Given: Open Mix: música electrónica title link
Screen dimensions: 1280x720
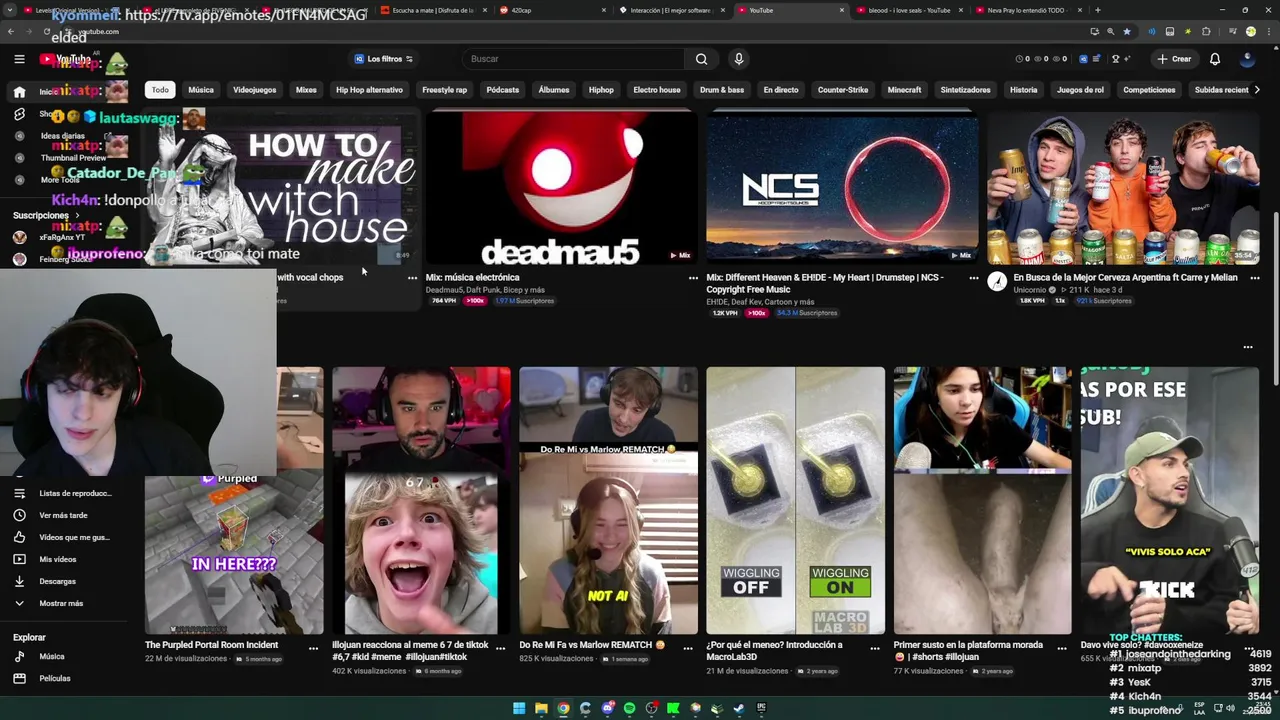Looking at the screenshot, I should pyautogui.click(x=473, y=277).
